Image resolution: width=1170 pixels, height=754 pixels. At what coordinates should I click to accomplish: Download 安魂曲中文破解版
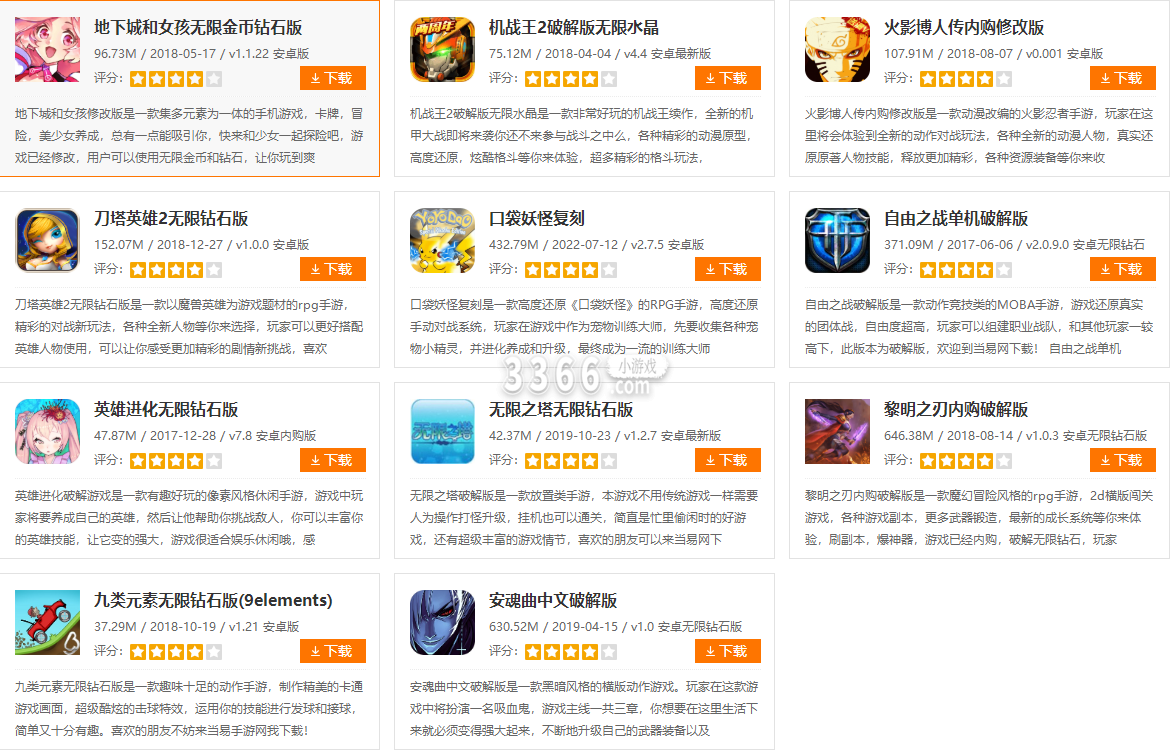coord(728,651)
